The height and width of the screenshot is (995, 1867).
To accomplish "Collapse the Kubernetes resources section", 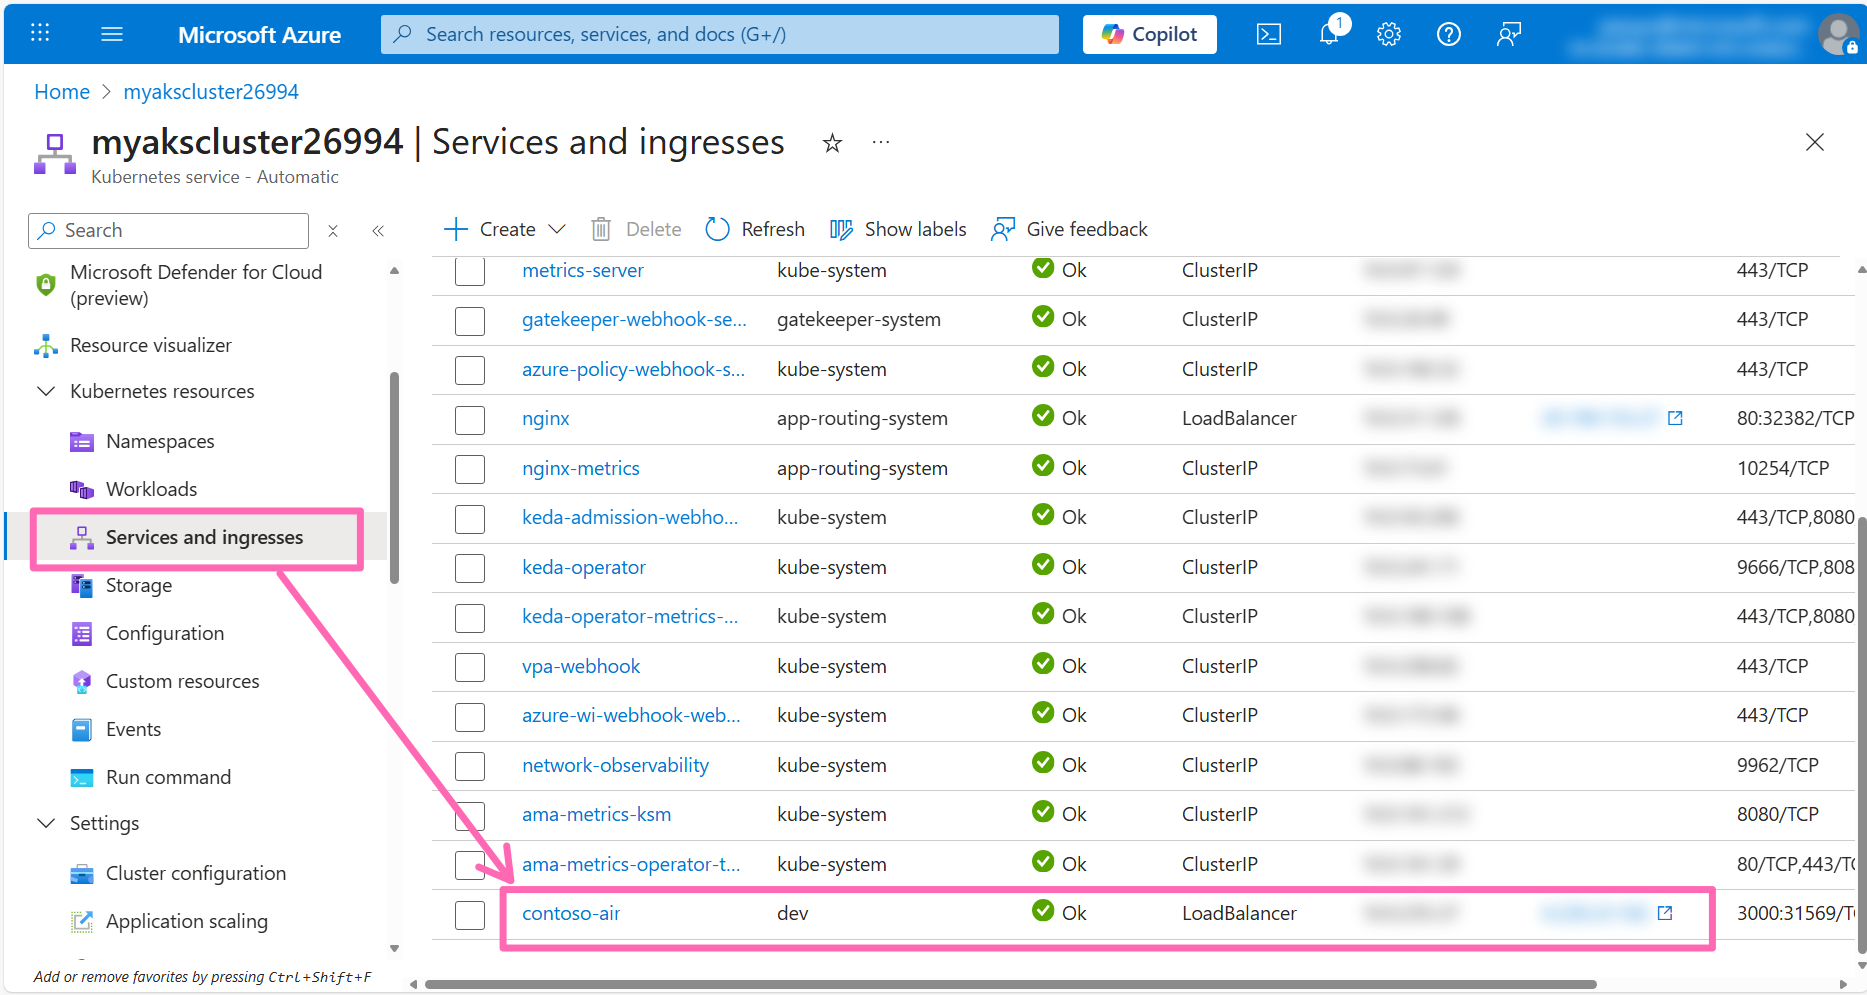I will pos(46,391).
